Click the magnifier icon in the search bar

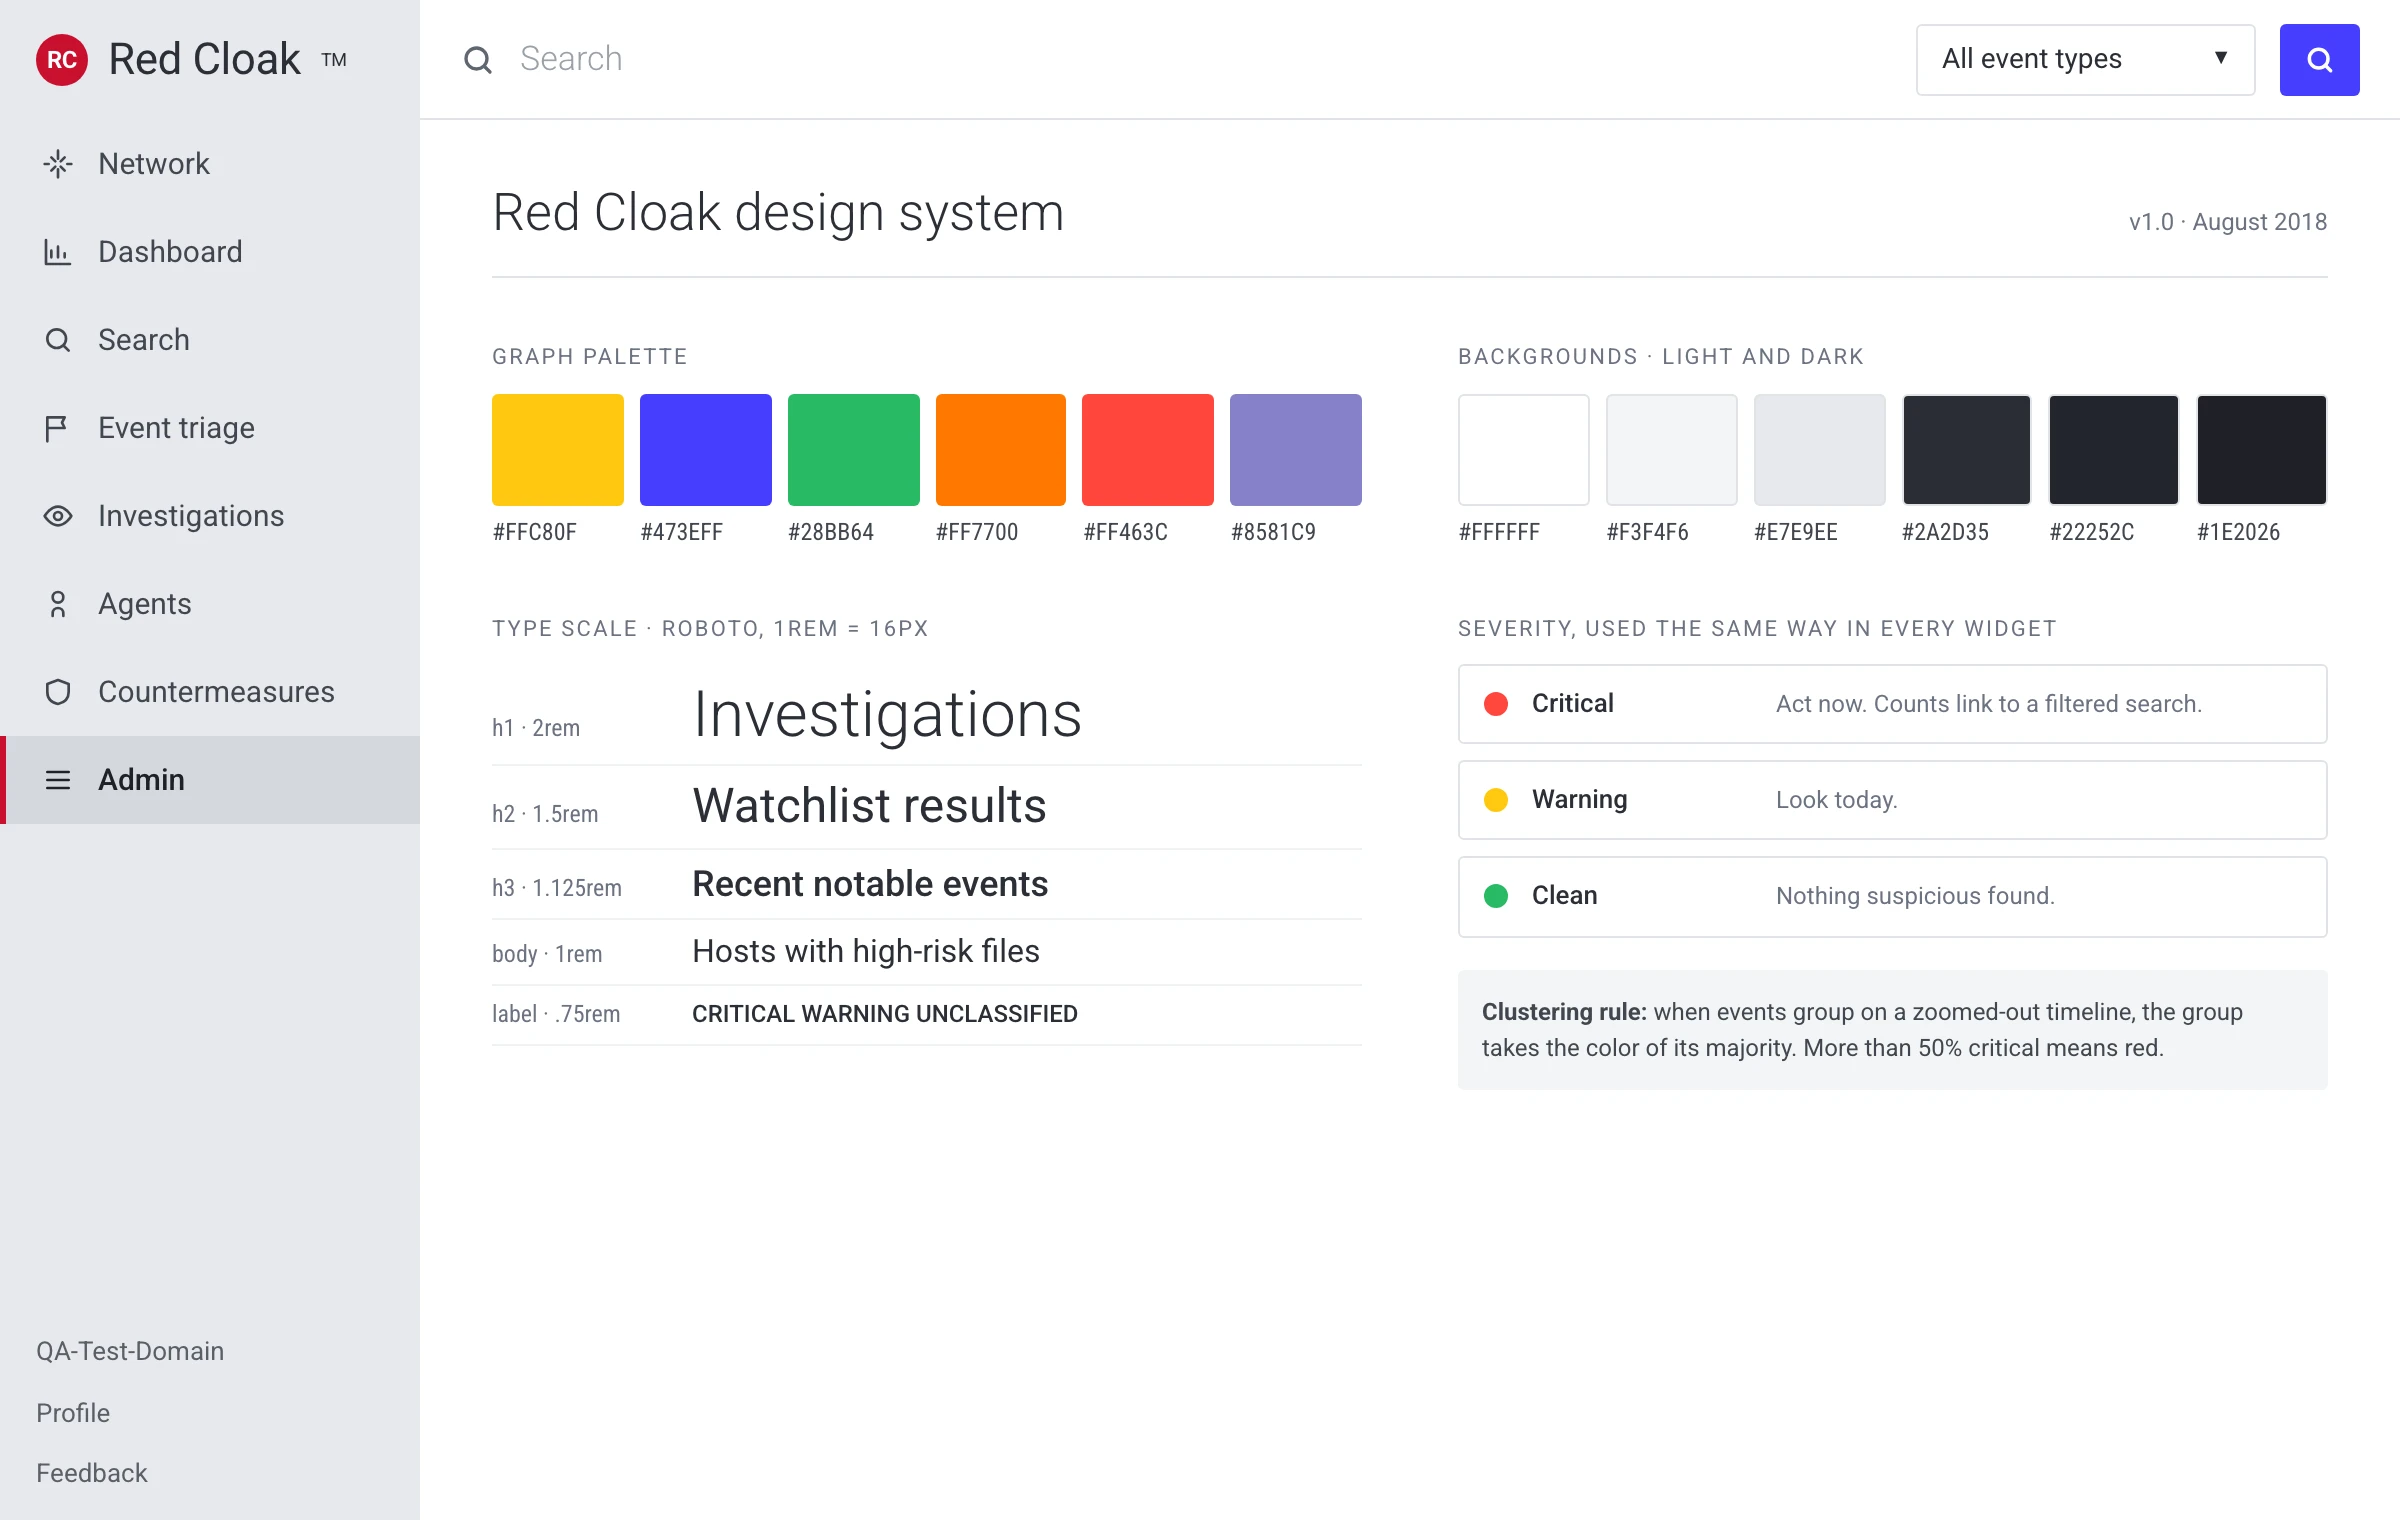point(478,60)
